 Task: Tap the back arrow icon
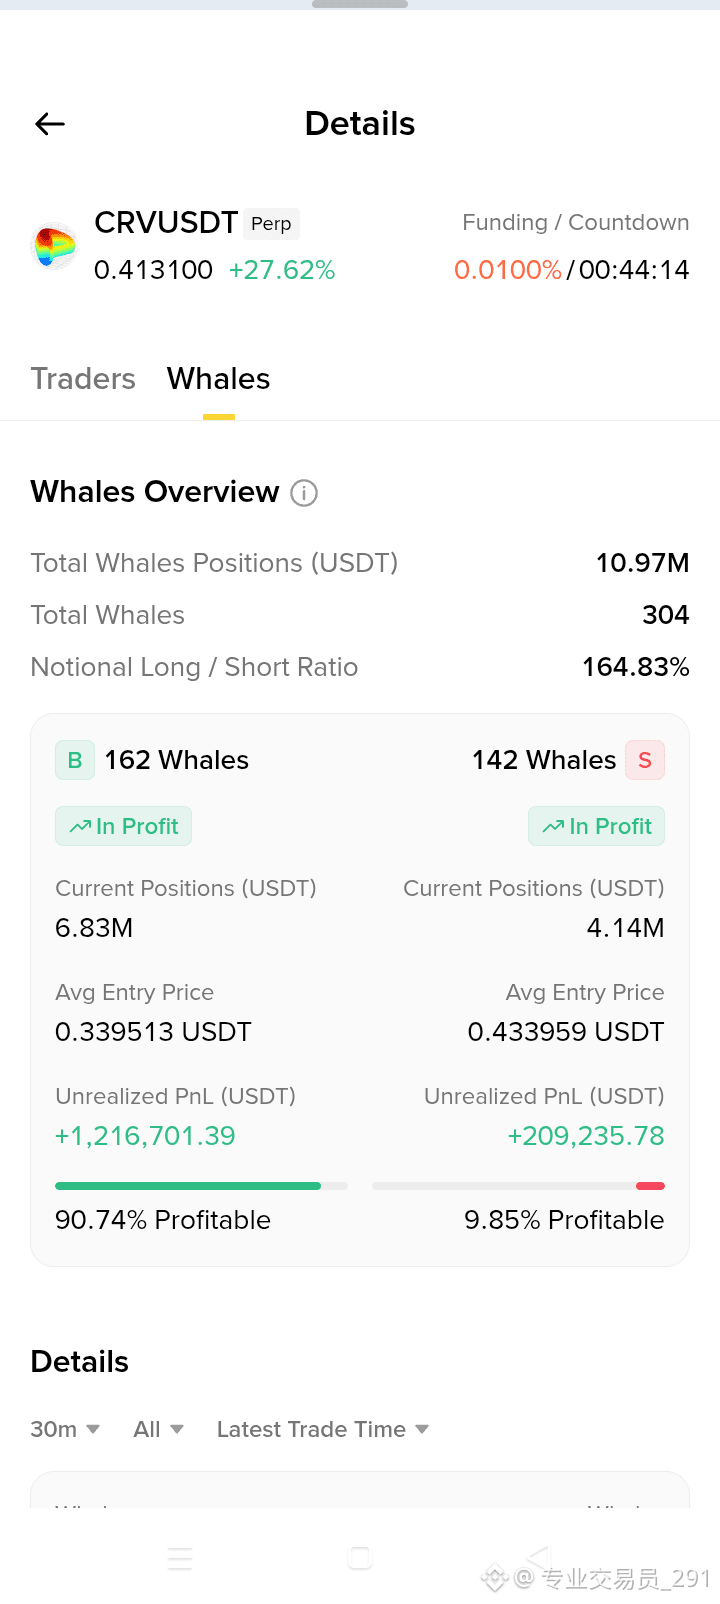(50, 124)
